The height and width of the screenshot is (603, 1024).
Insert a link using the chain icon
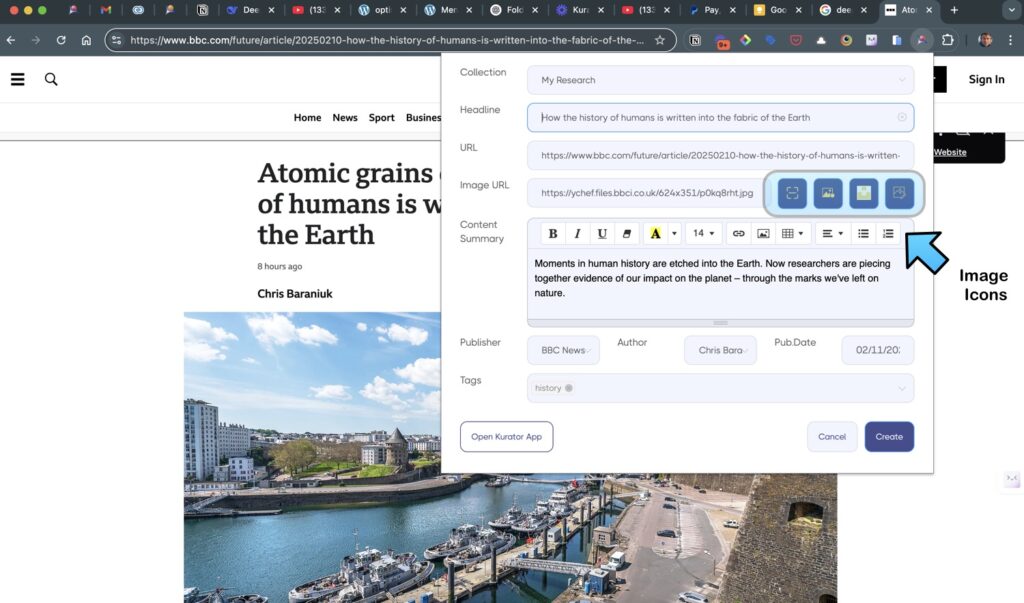(x=739, y=234)
